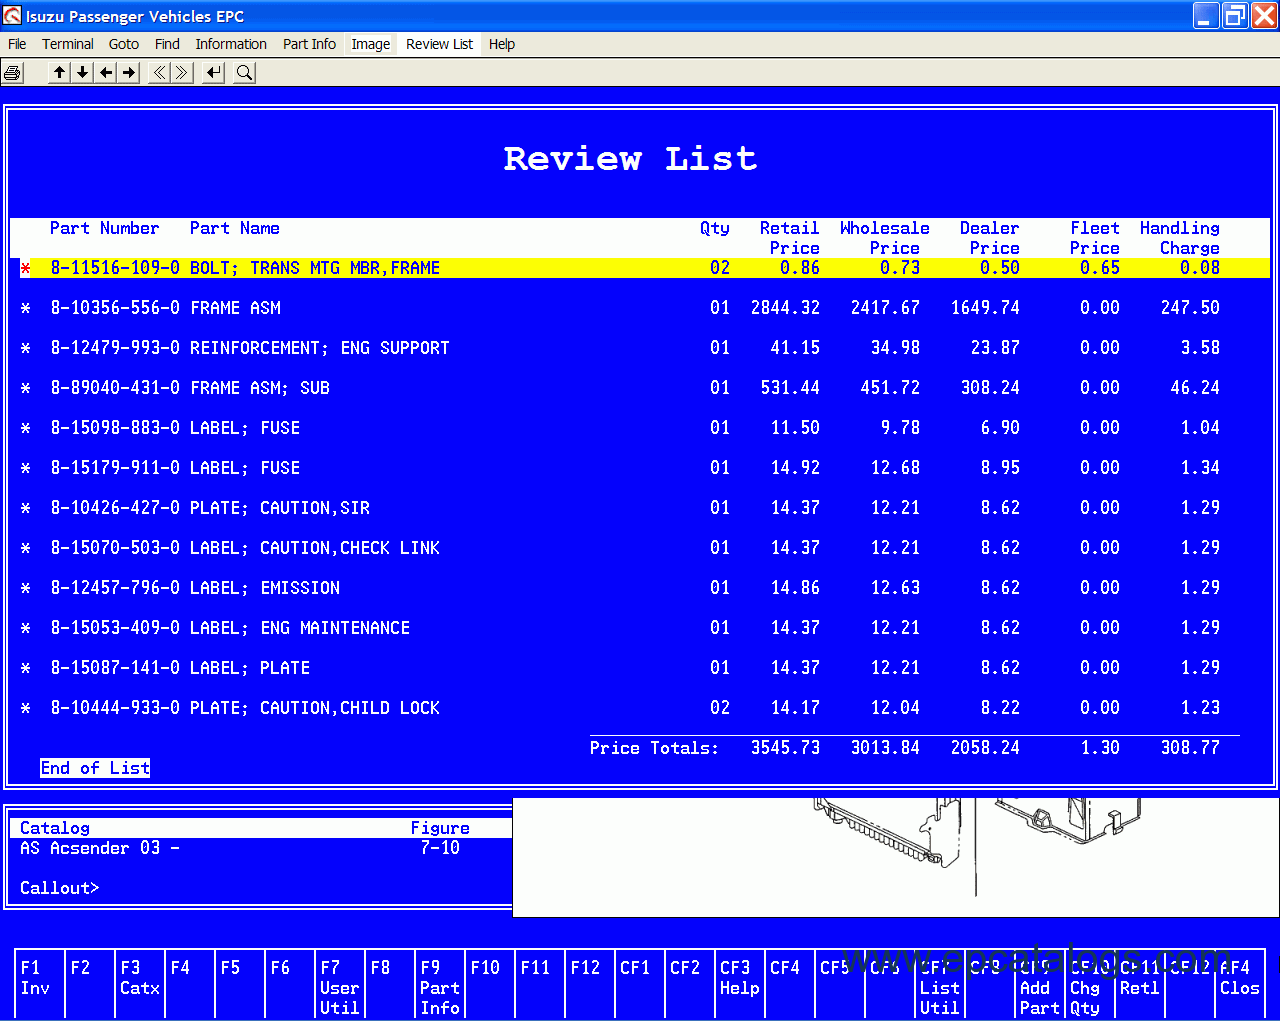1280x1021 pixels.
Task: Select the highlighted BOLT; TRANS MTG MBR,FRAME row
Action: pyautogui.click(x=640, y=268)
